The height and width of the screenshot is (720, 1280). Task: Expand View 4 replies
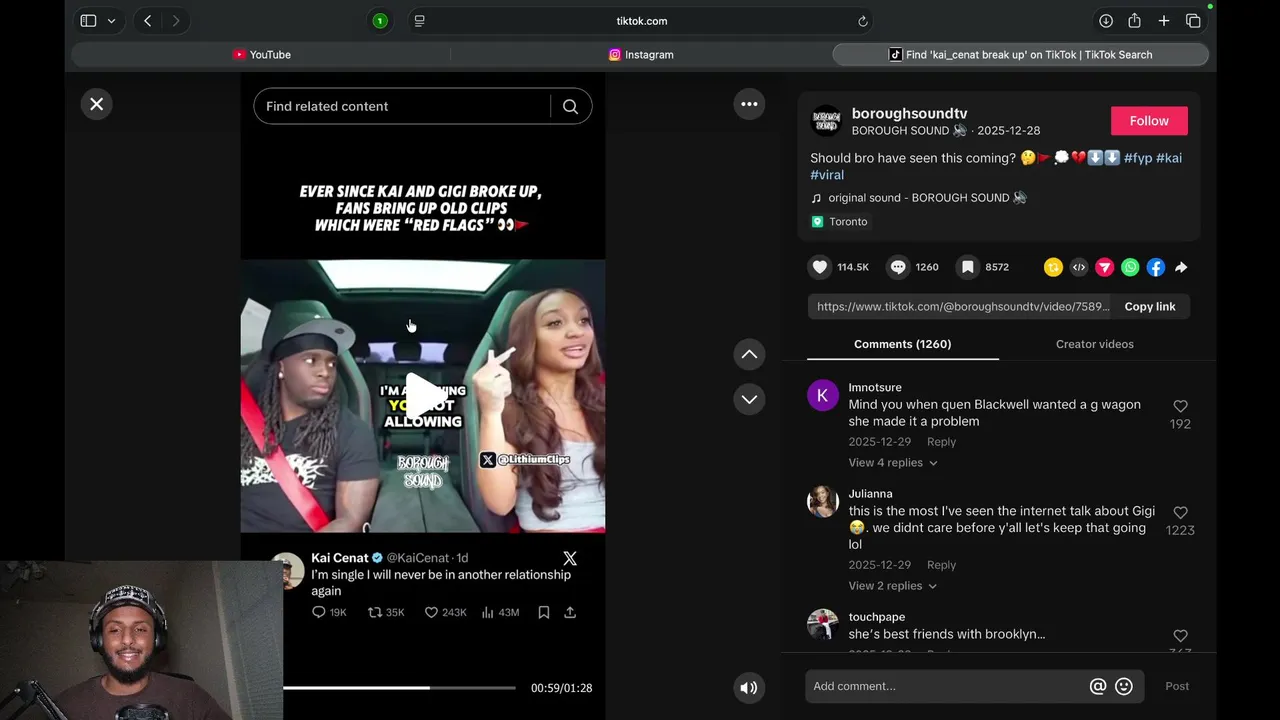(x=893, y=463)
